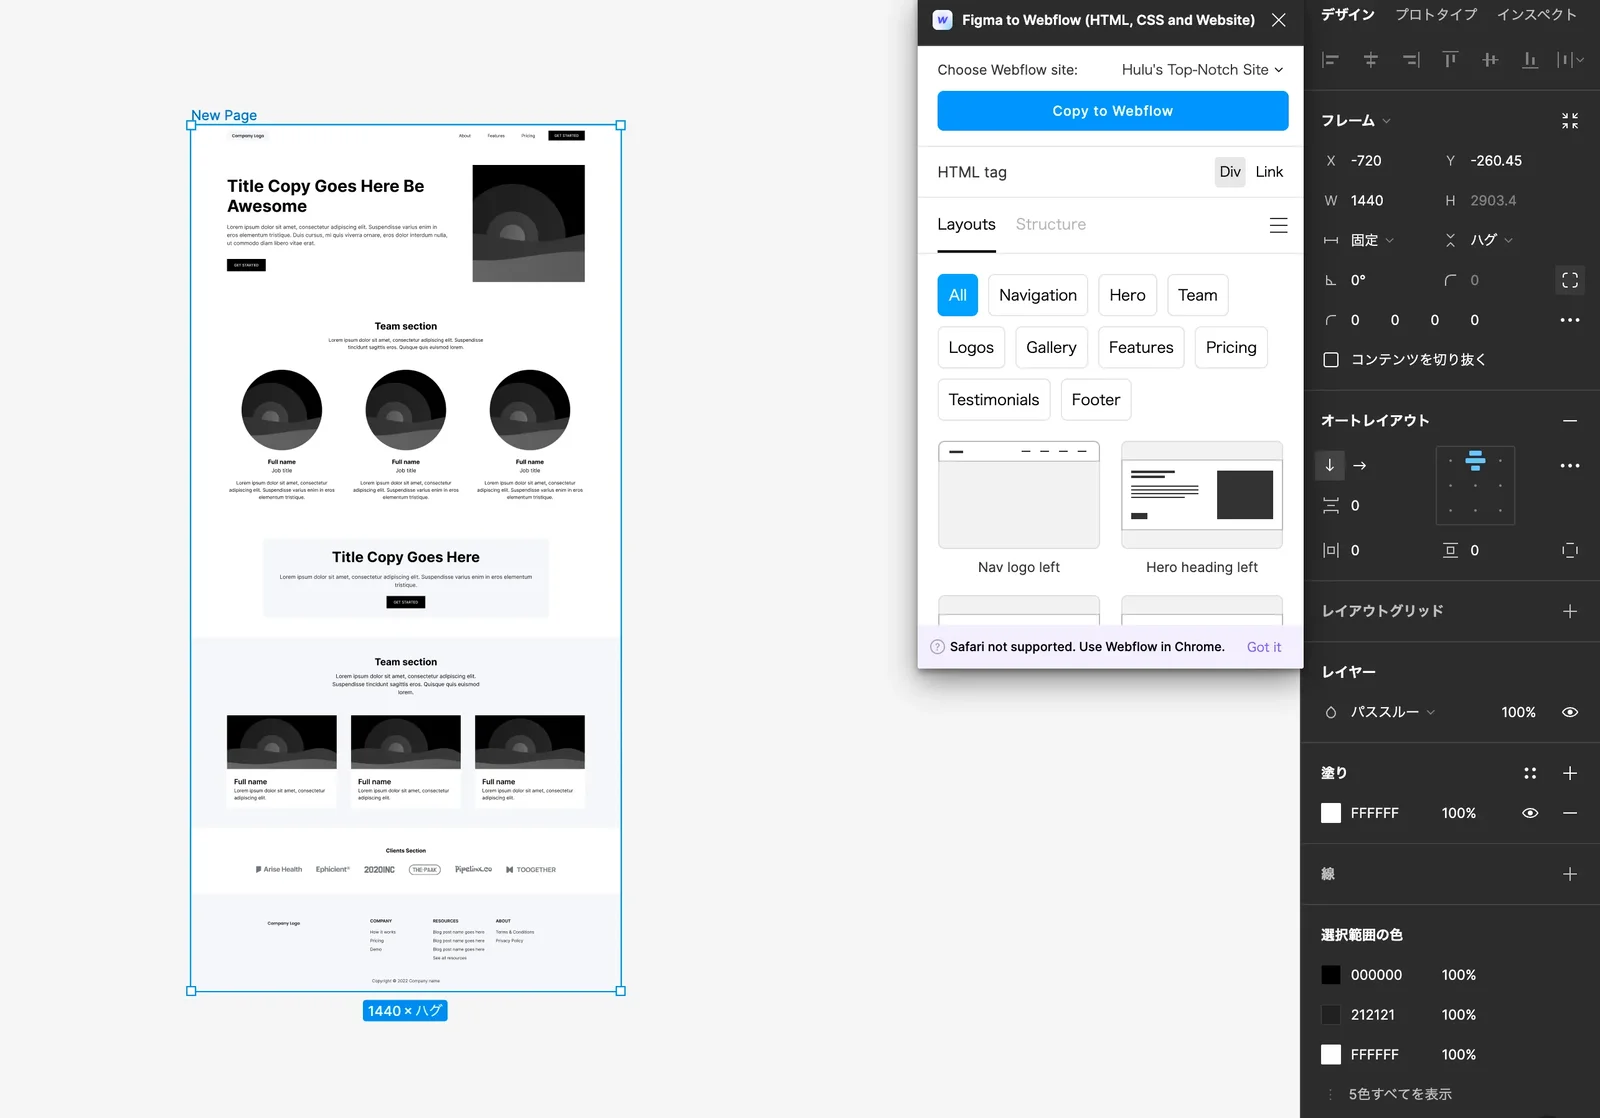This screenshot has width=1600, height=1118.
Task: Switch to the Design tab
Action: [1347, 15]
